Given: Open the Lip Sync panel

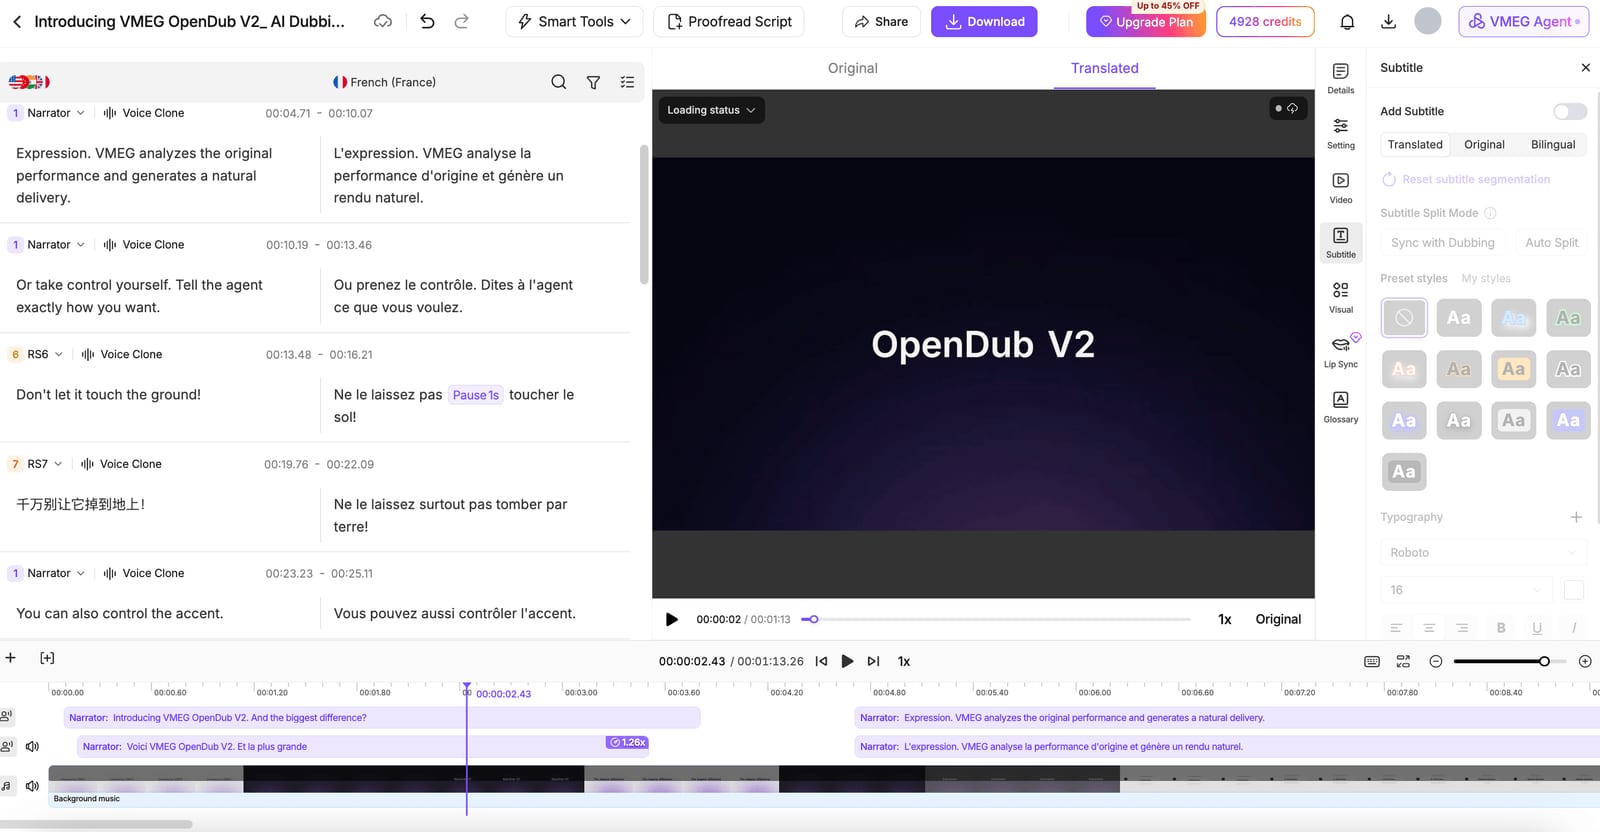Looking at the screenshot, I should tap(1341, 352).
